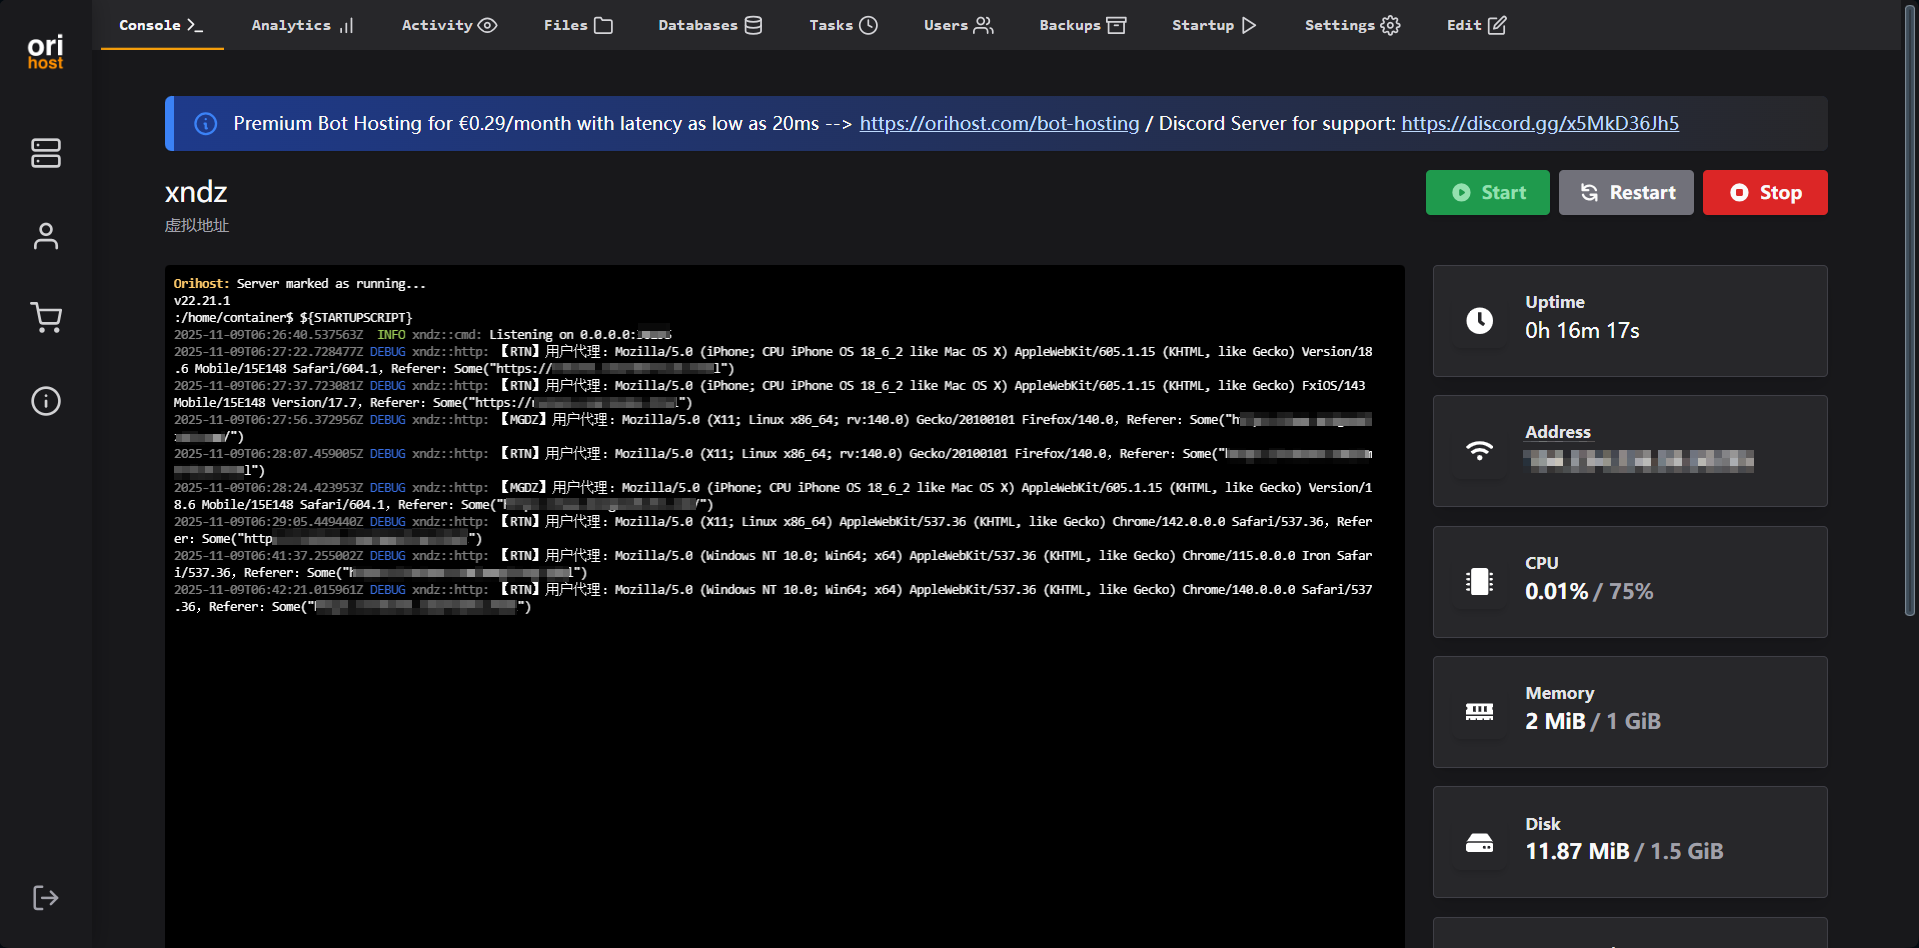Click the info circle sidebar icon
The width and height of the screenshot is (1919, 948).
46,401
